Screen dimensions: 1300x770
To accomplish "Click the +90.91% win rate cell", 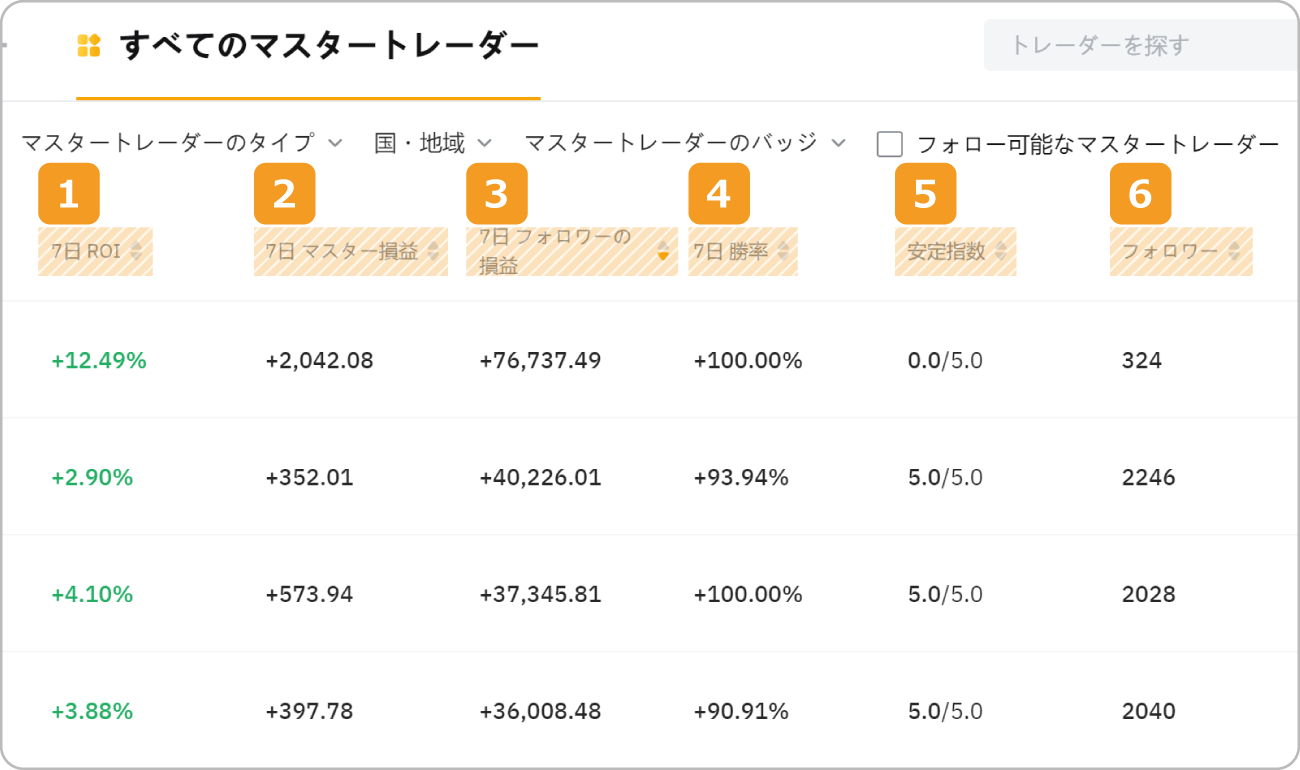I will (741, 711).
